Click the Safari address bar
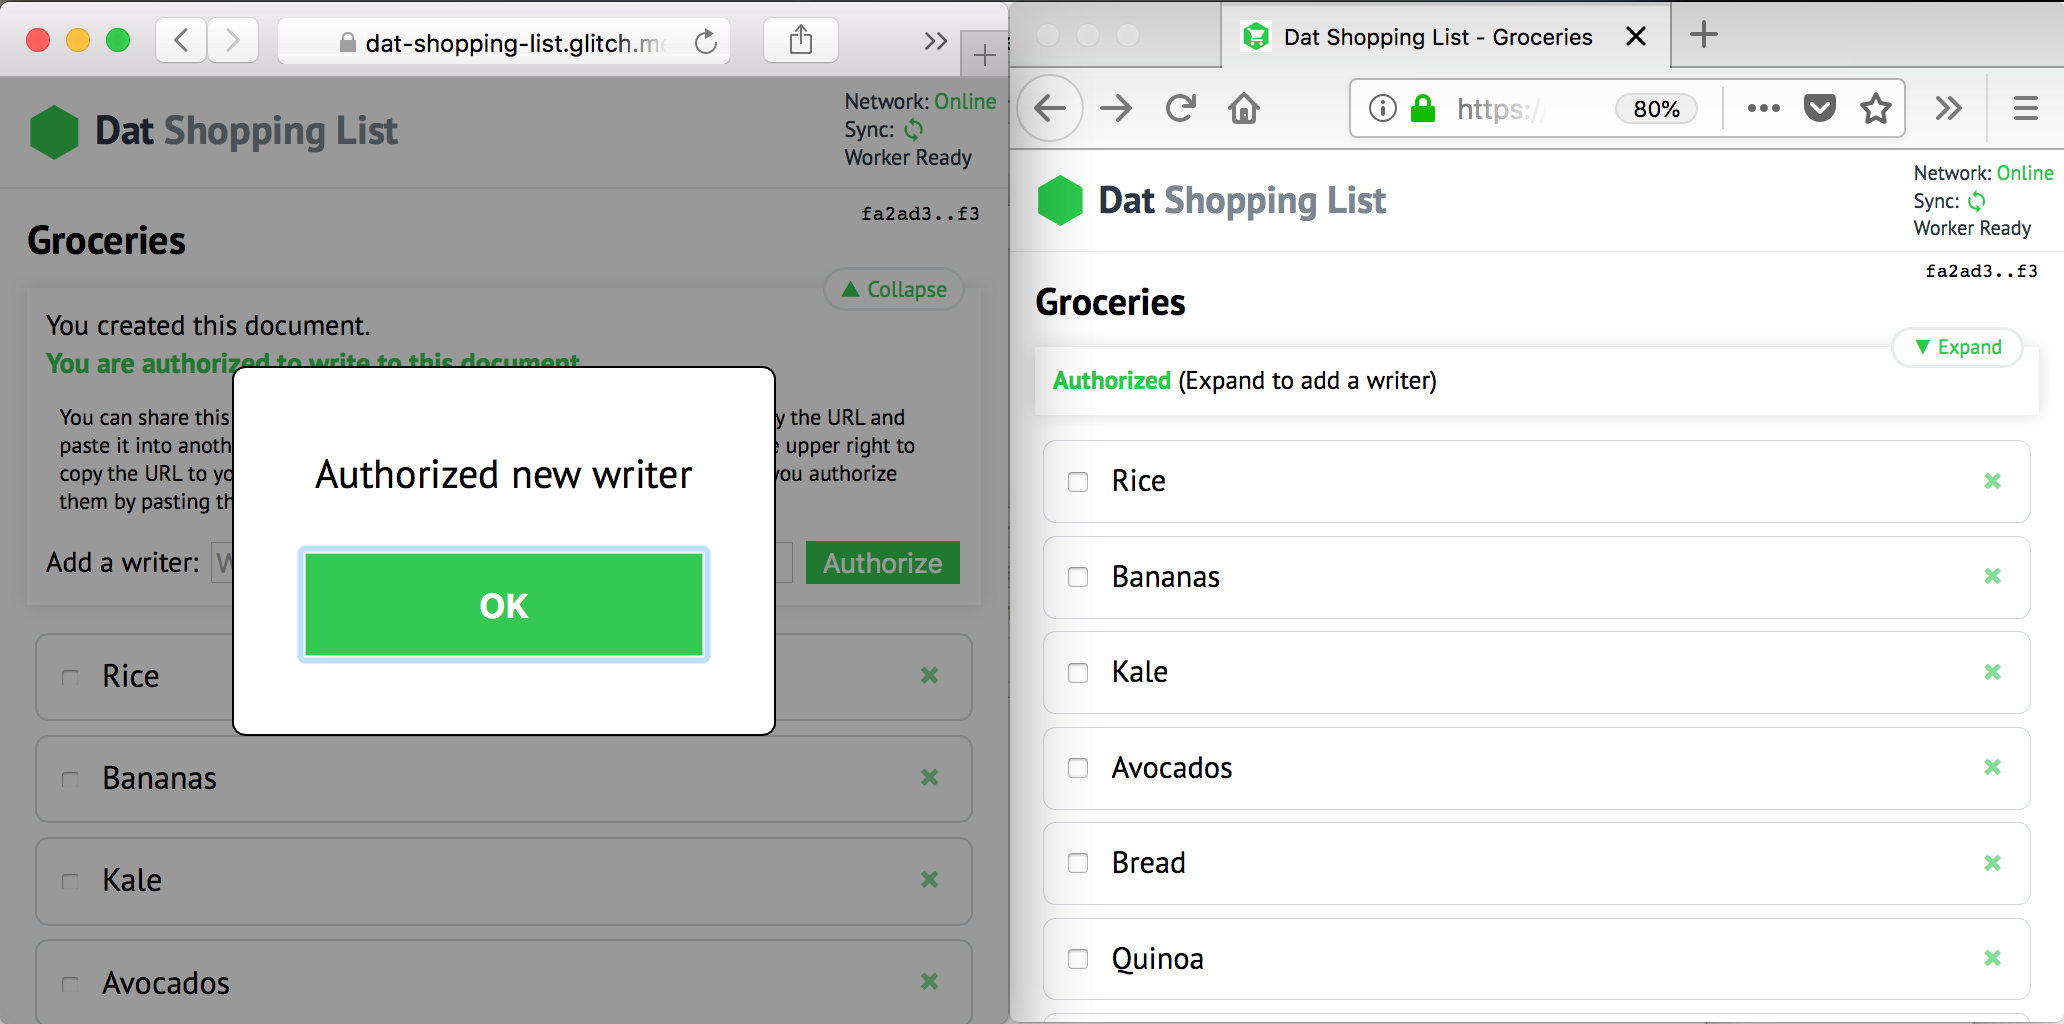 504,42
